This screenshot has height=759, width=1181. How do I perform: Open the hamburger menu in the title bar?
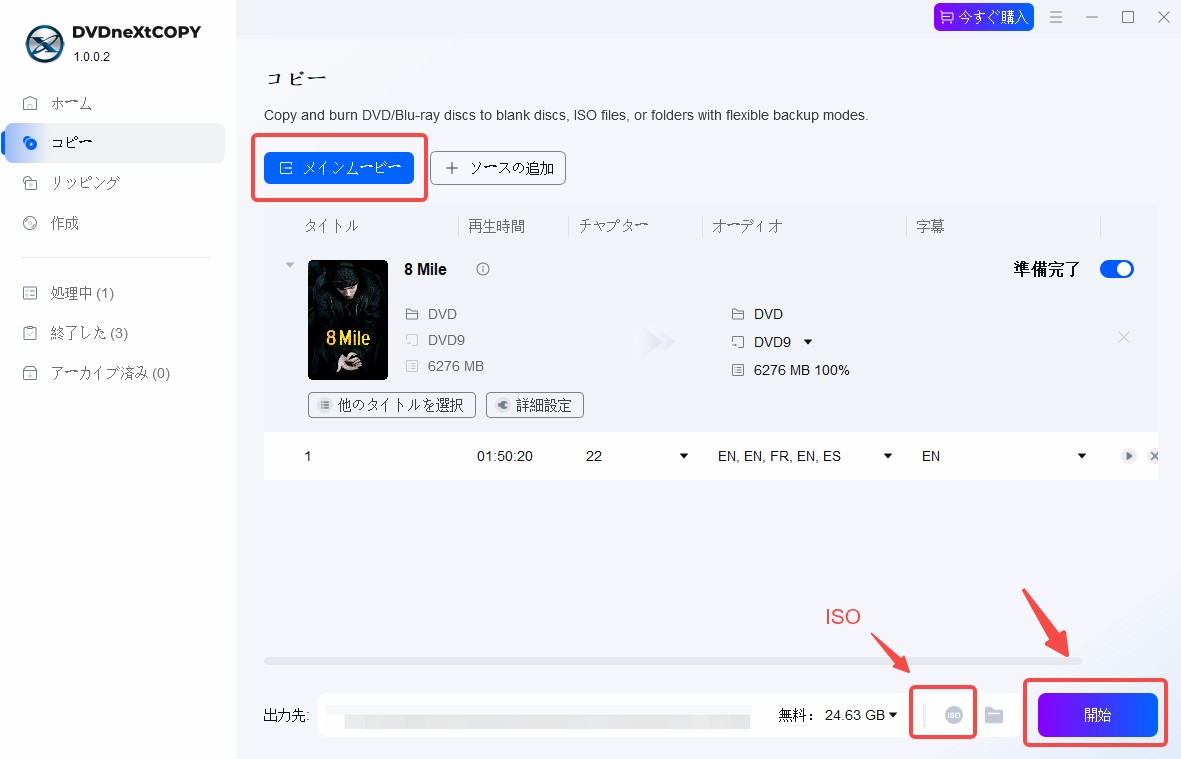1056,17
